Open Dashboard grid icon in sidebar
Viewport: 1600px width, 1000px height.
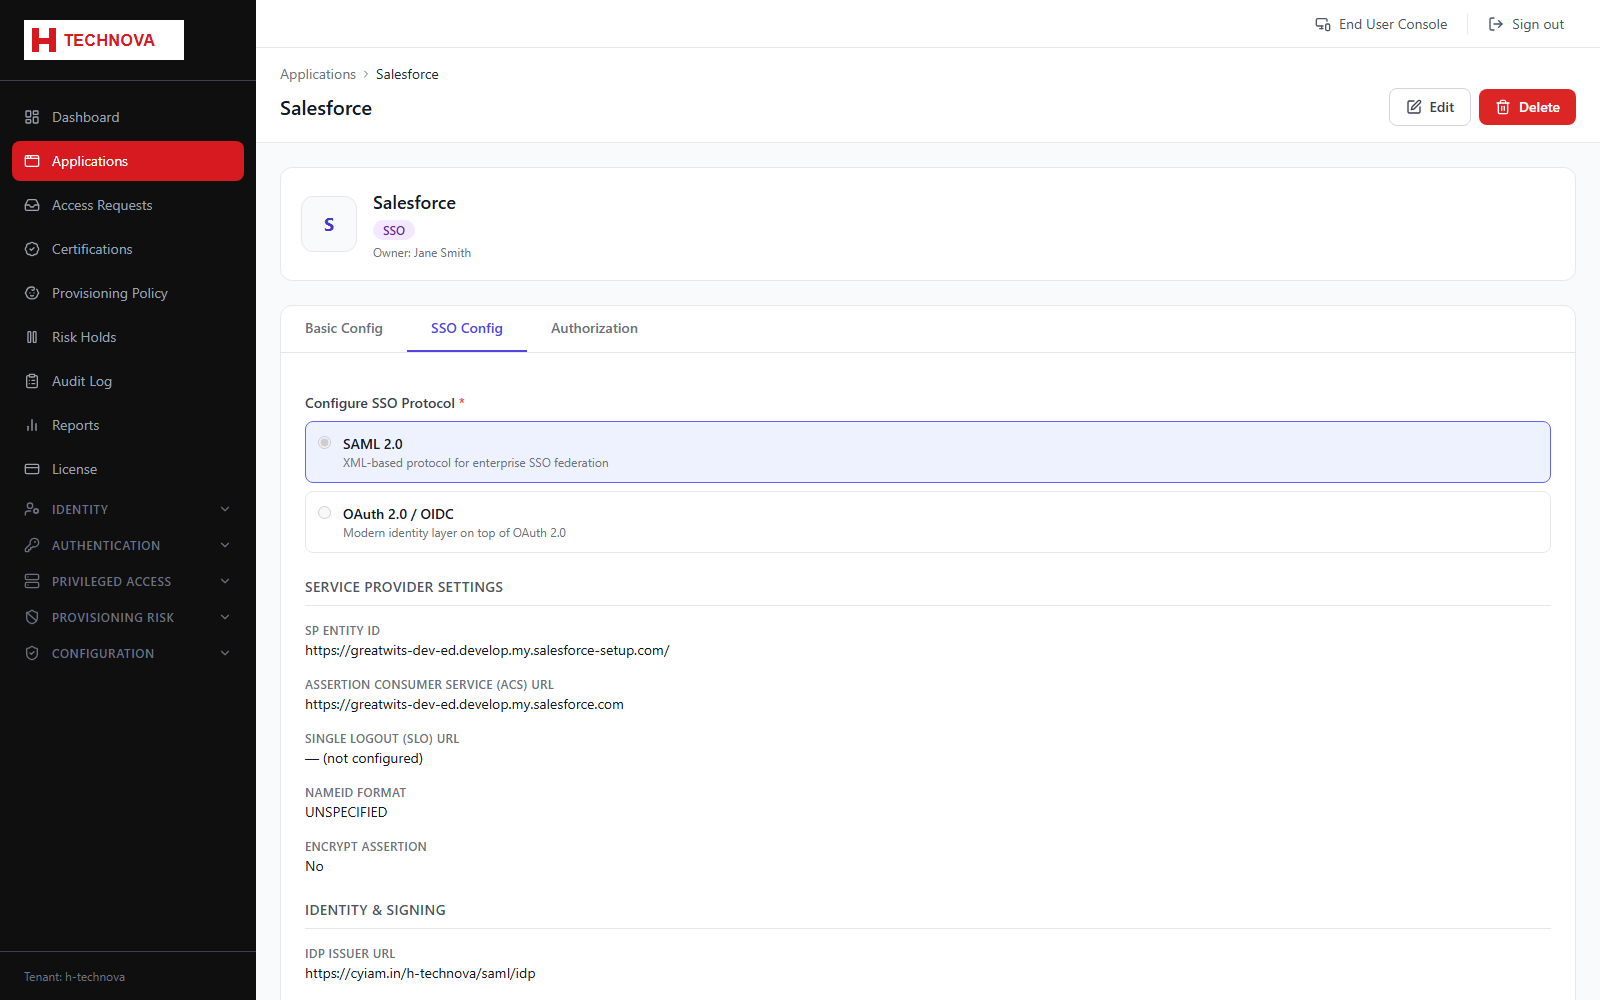click(32, 117)
